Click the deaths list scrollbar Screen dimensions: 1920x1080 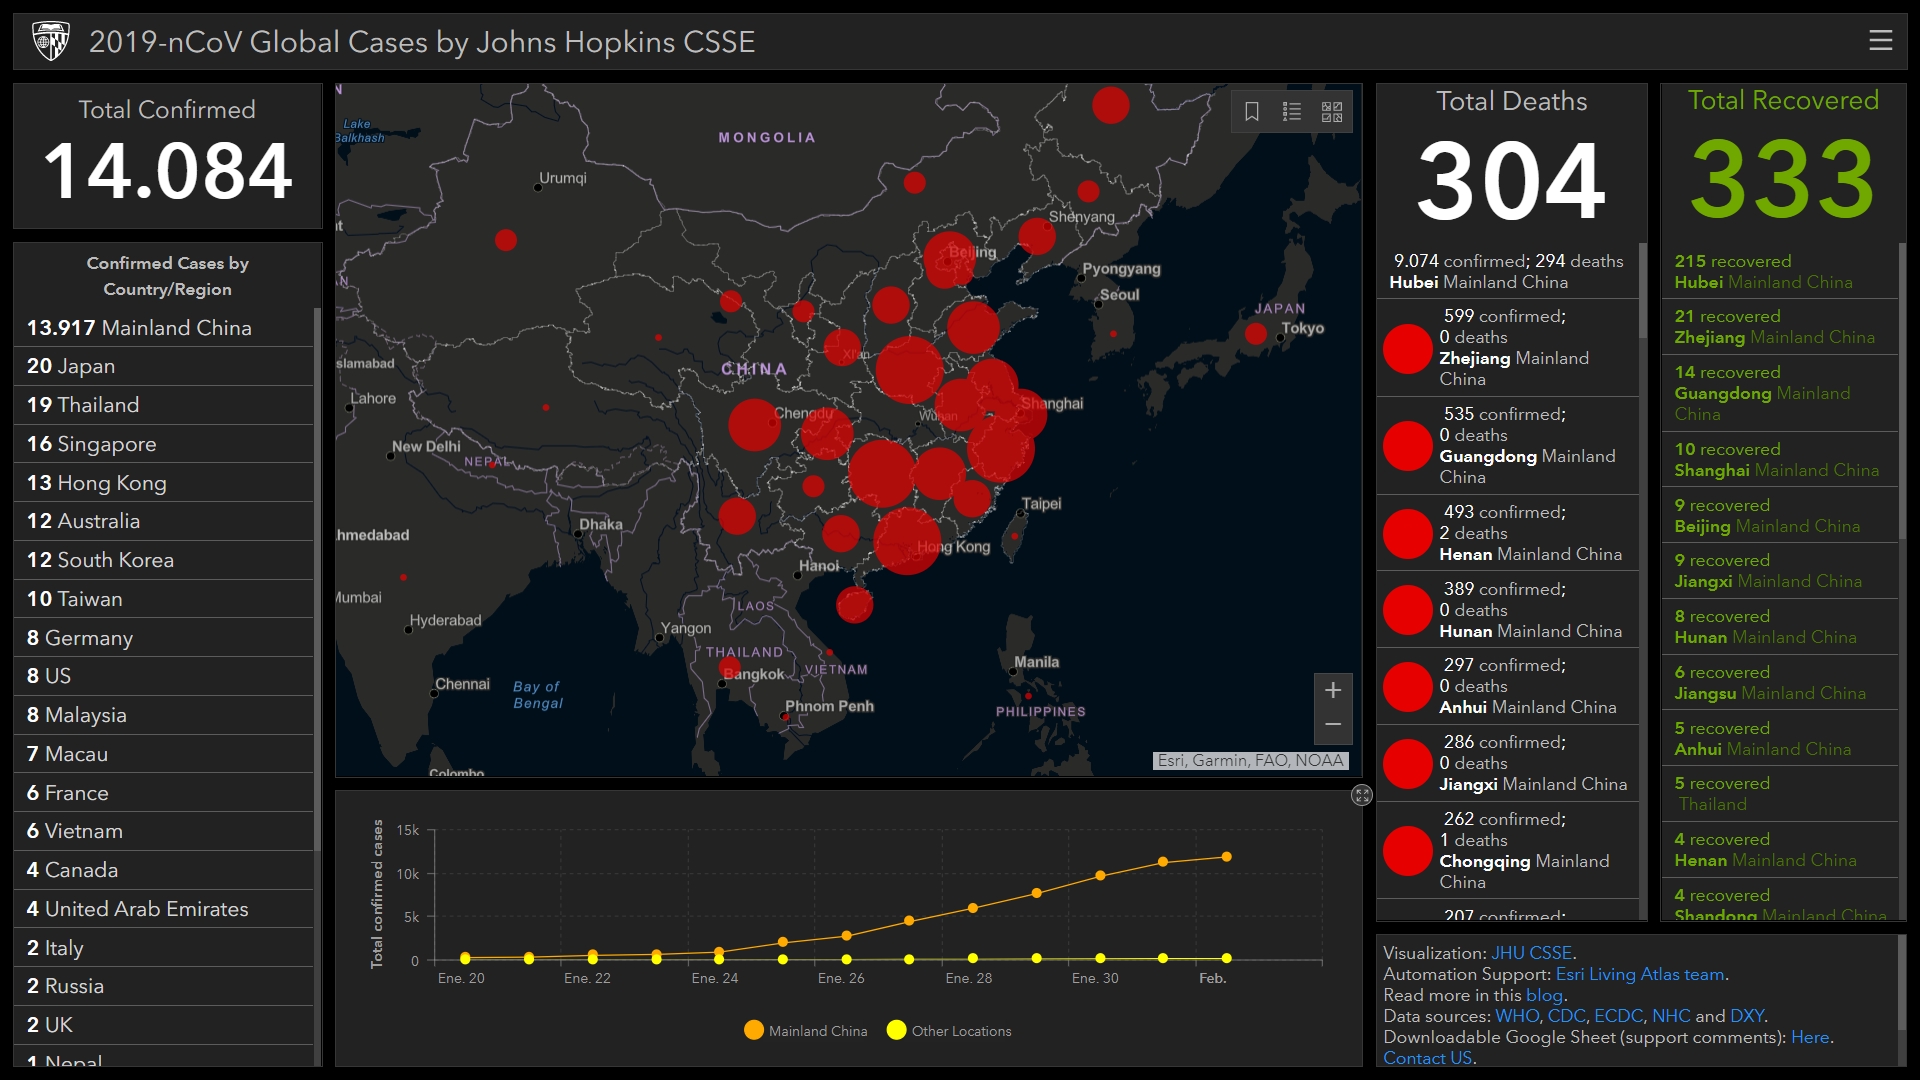coord(1642,290)
